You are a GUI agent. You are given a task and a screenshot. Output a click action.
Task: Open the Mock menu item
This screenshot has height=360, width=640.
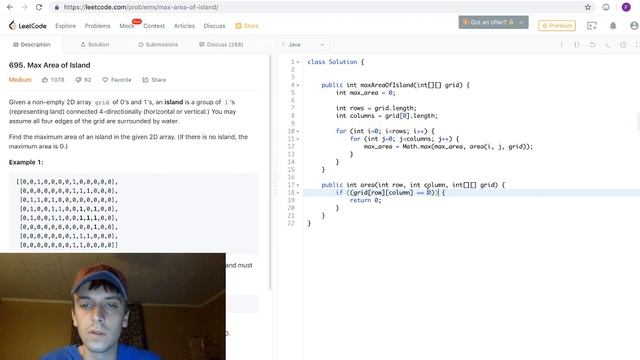coord(127,26)
